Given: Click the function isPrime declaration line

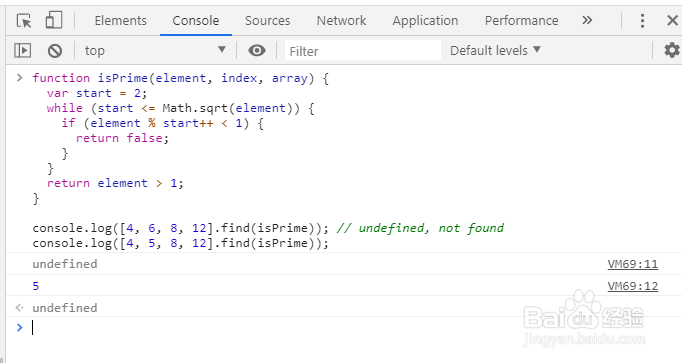Looking at the screenshot, I should tap(181, 78).
